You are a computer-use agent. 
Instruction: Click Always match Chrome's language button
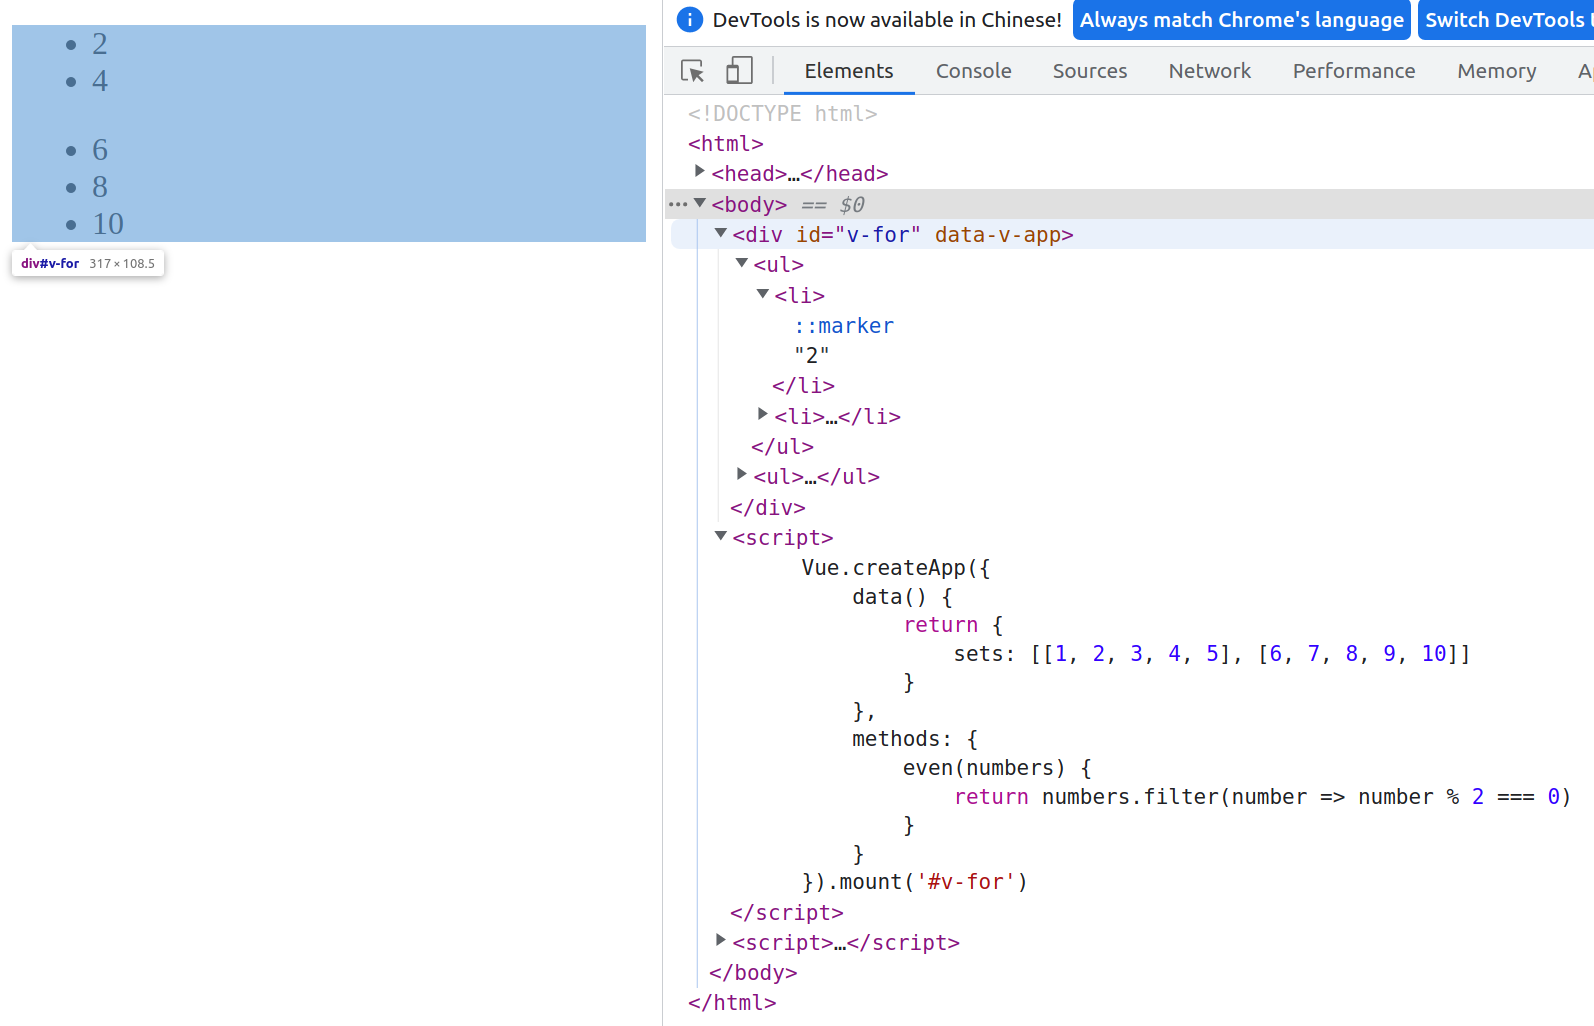pos(1242,20)
